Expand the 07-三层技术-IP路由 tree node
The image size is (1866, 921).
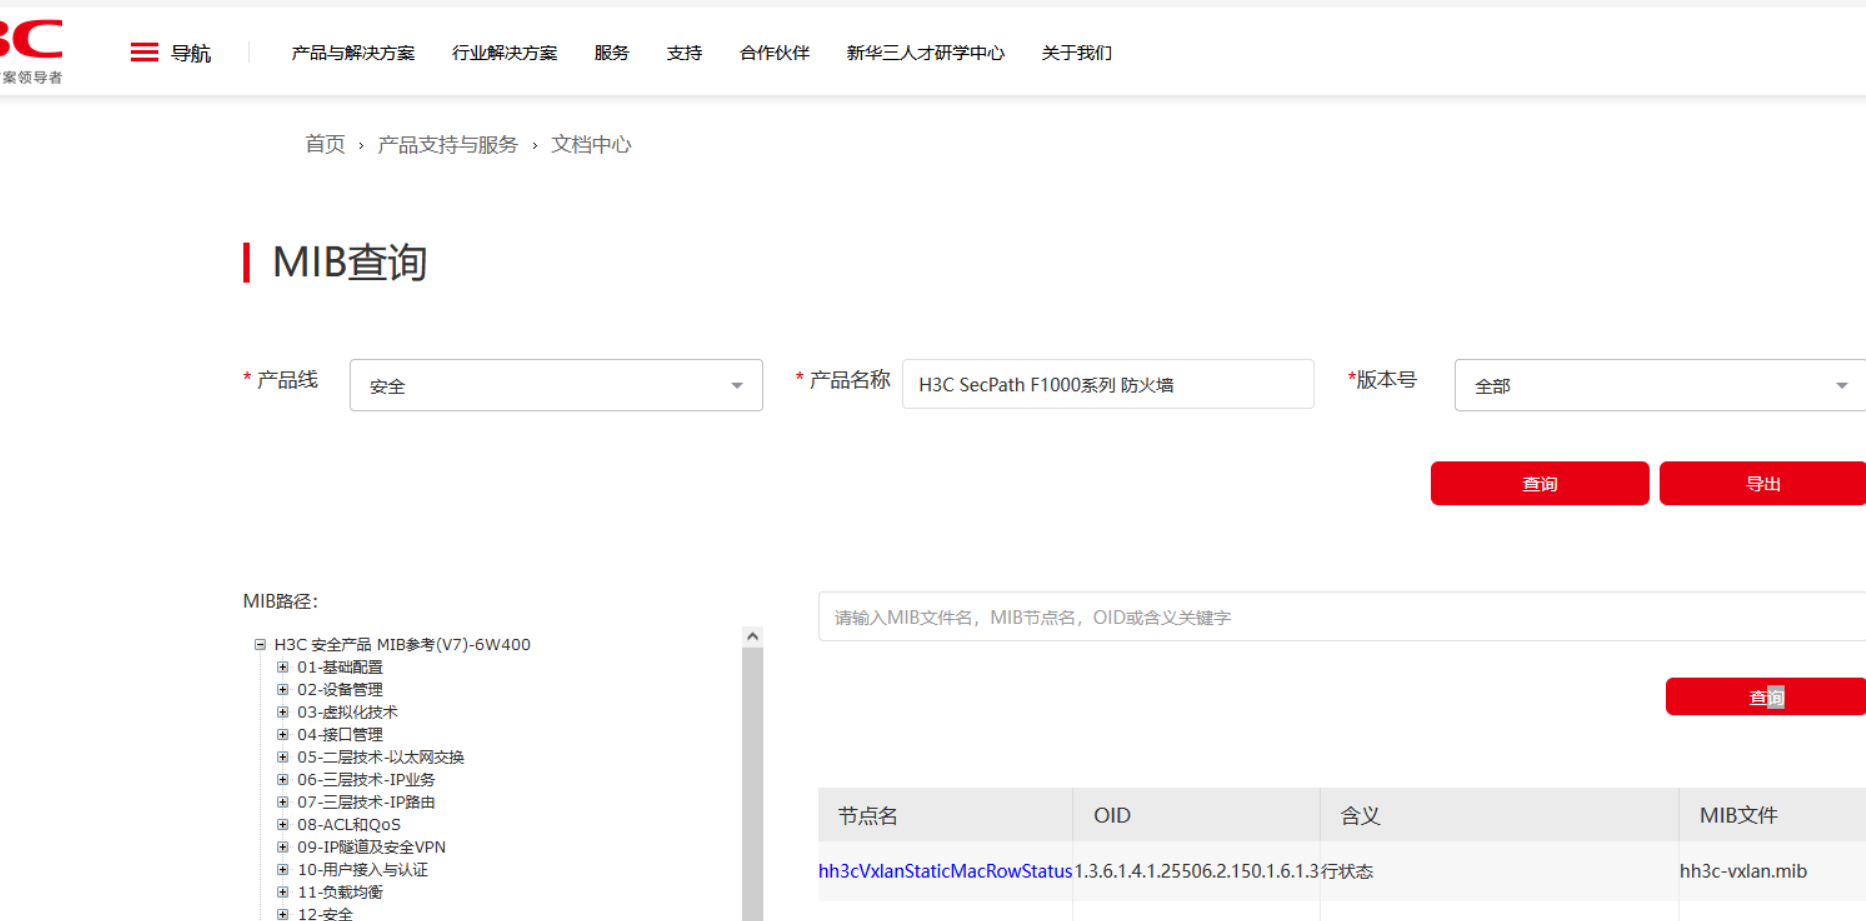point(283,802)
